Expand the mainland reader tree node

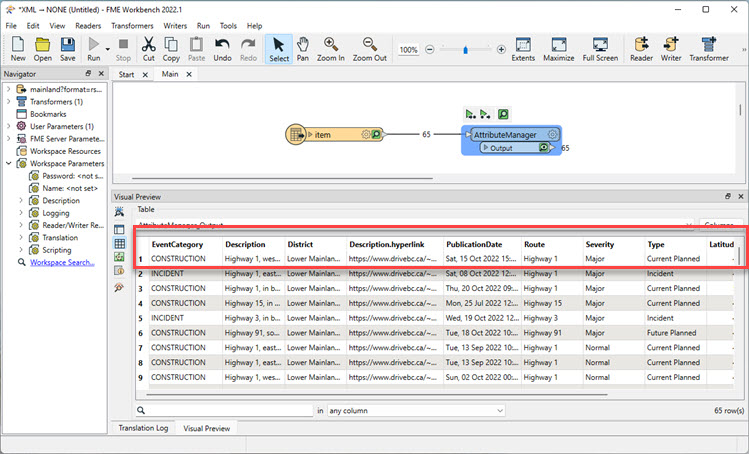click(x=8, y=89)
